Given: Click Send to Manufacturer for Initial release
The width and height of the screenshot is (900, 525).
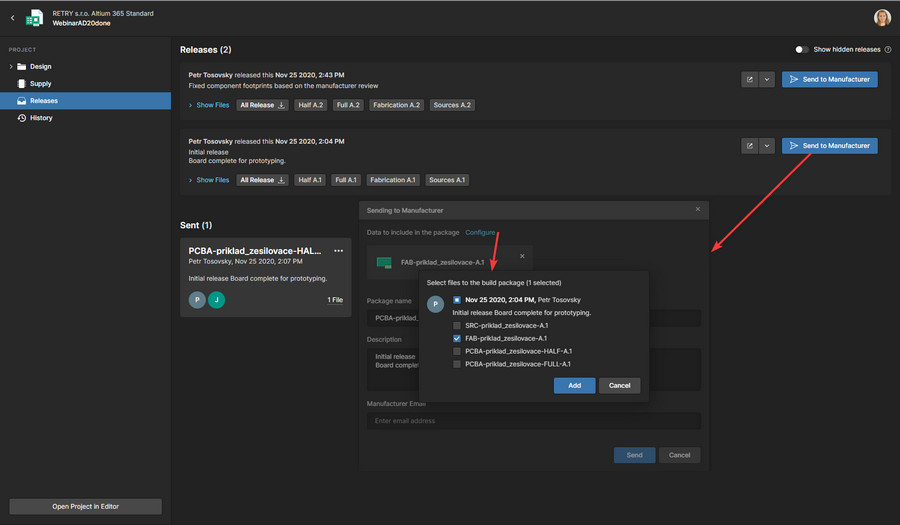Looking at the screenshot, I should (829, 146).
